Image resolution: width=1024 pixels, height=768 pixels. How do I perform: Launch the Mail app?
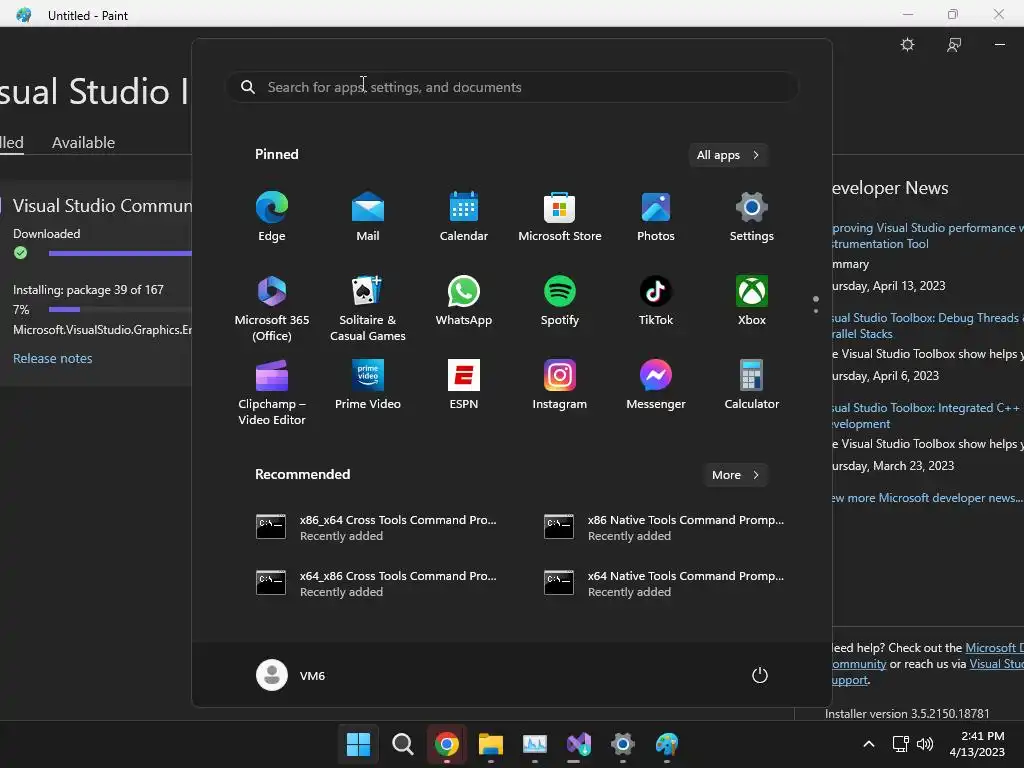[368, 217]
